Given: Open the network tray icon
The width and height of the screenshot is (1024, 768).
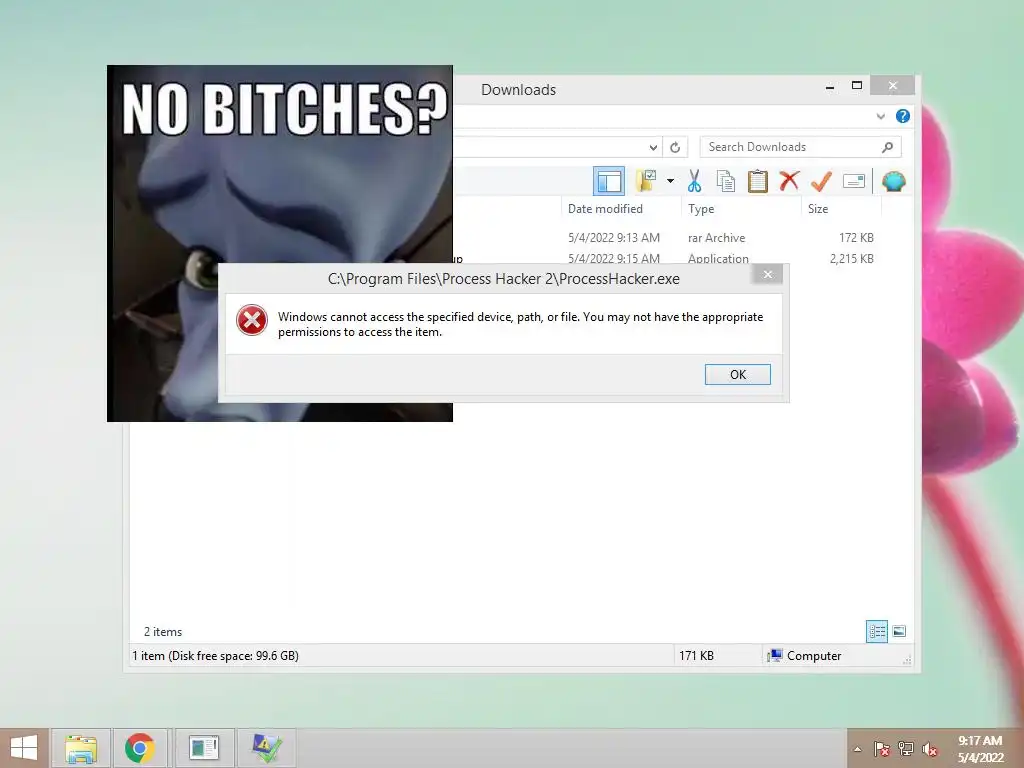Looking at the screenshot, I should [906, 749].
